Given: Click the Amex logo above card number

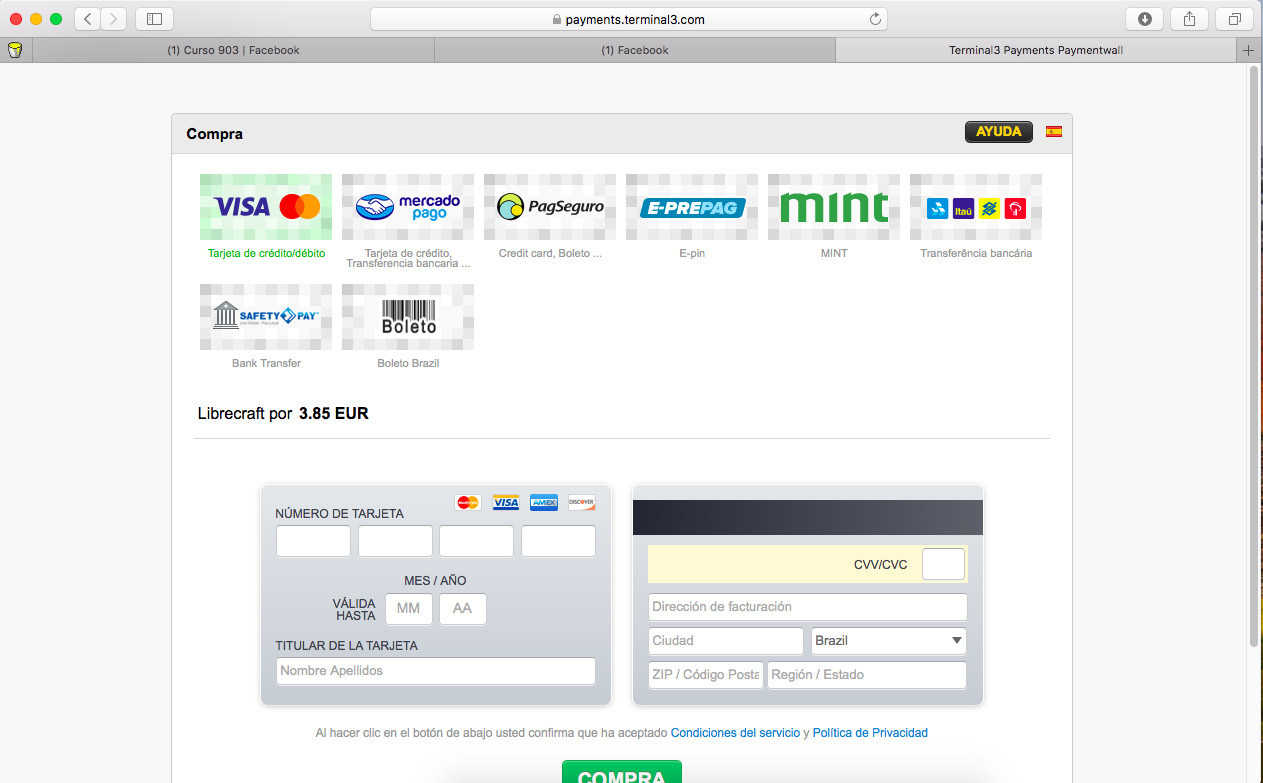Looking at the screenshot, I should pos(544,502).
